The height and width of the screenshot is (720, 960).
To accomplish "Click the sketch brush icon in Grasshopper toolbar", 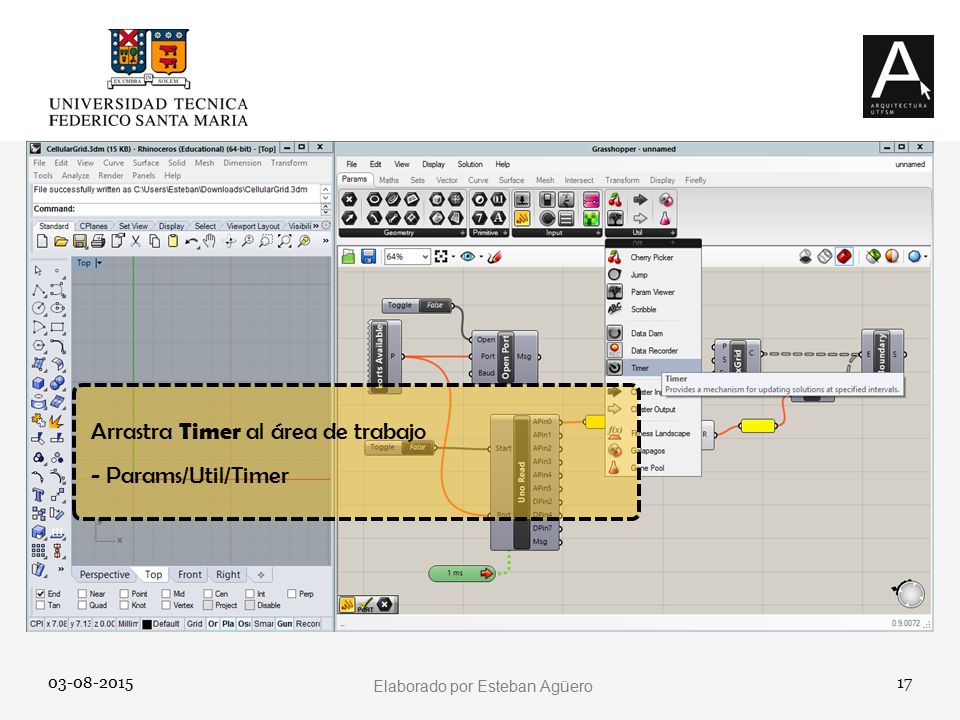I will pyautogui.click(x=495, y=257).
